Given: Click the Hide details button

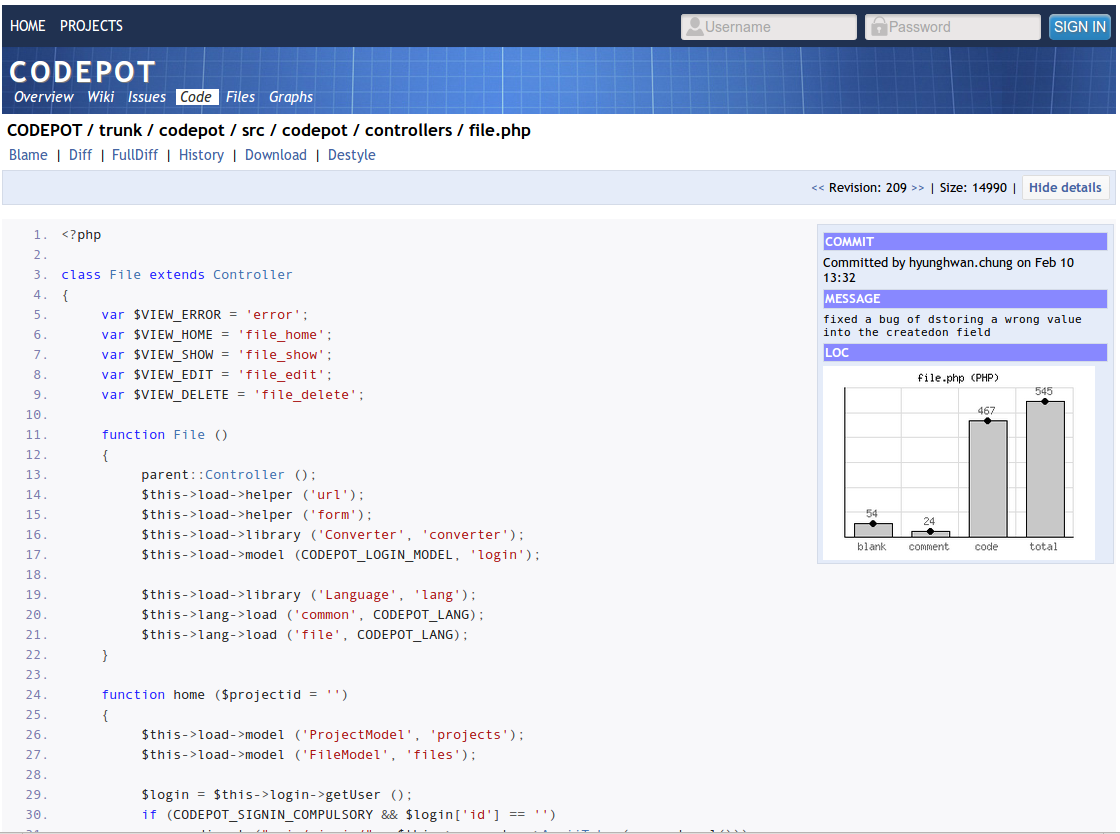Looking at the screenshot, I should point(1065,187).
